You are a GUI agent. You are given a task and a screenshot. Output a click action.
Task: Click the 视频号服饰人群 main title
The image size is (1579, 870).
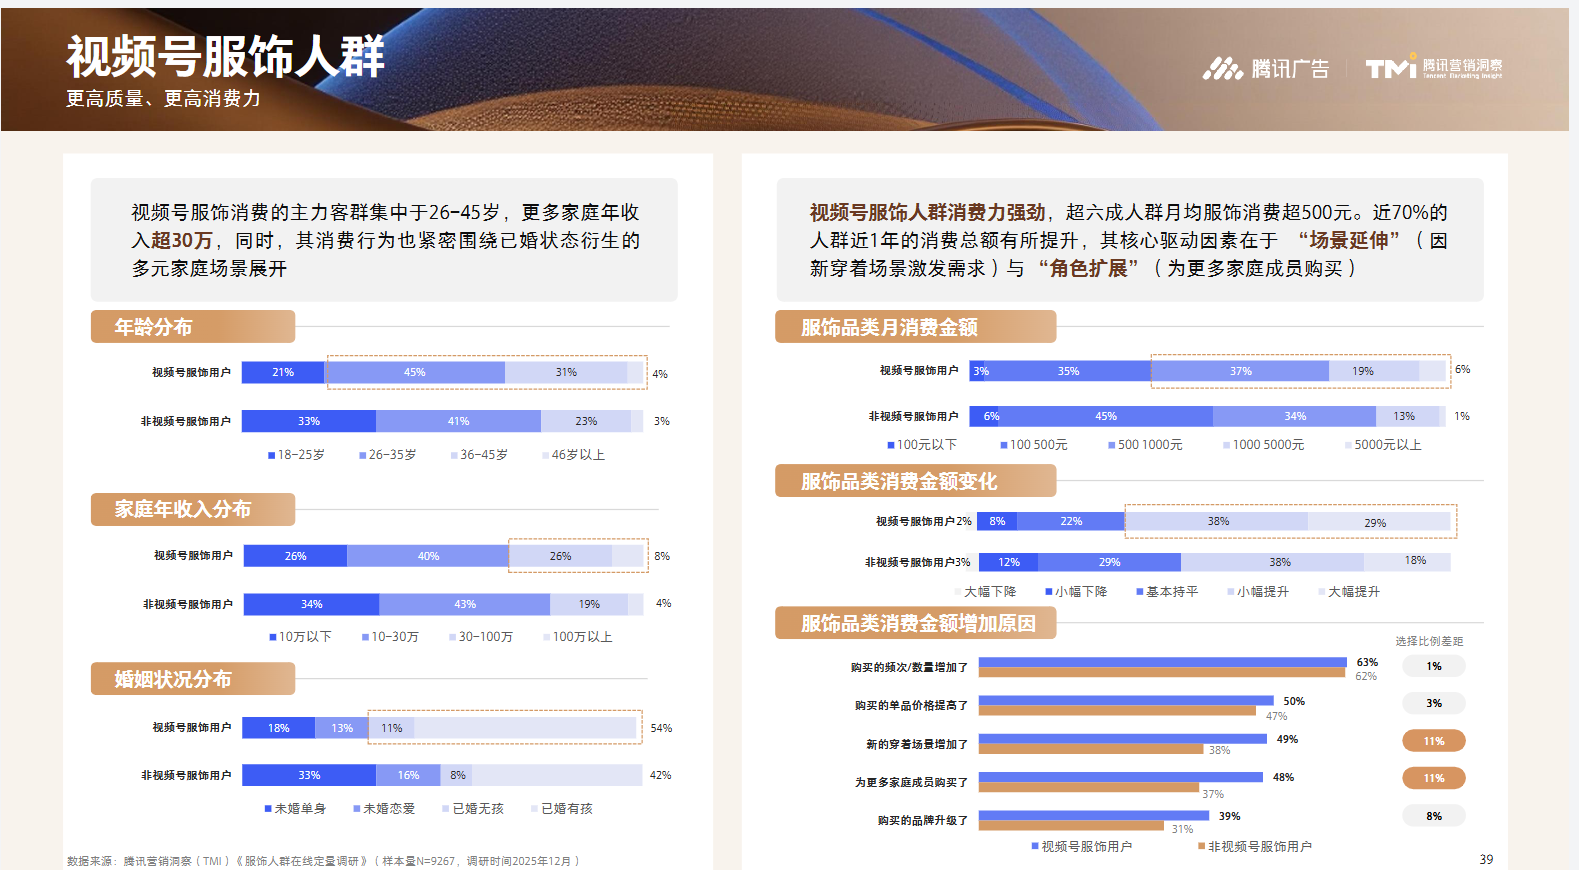click(x=225, y=56)
